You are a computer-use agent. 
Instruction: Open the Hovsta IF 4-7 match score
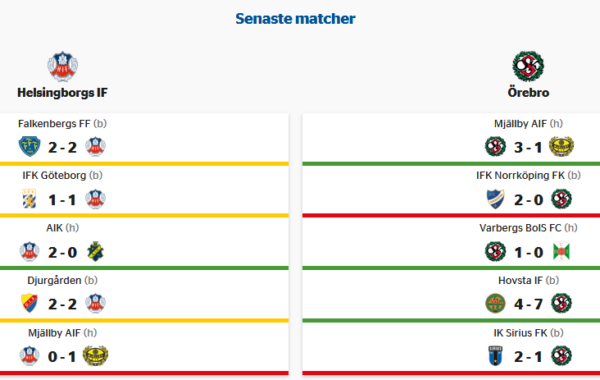tap(528, 304)
